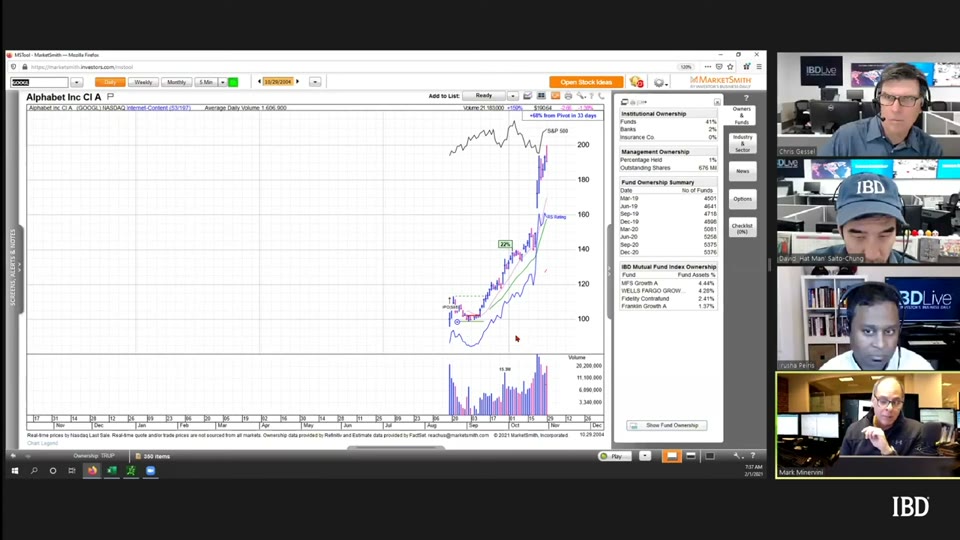Select the orange full-panel layout button
Image resolution: width=960 pixels, height=540 pixels.
(x=672, y=456)
